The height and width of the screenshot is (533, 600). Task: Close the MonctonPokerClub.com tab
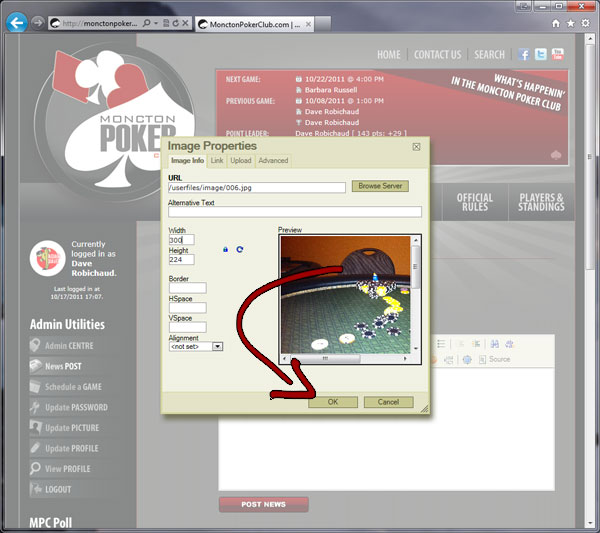click(x=308, y=24)
